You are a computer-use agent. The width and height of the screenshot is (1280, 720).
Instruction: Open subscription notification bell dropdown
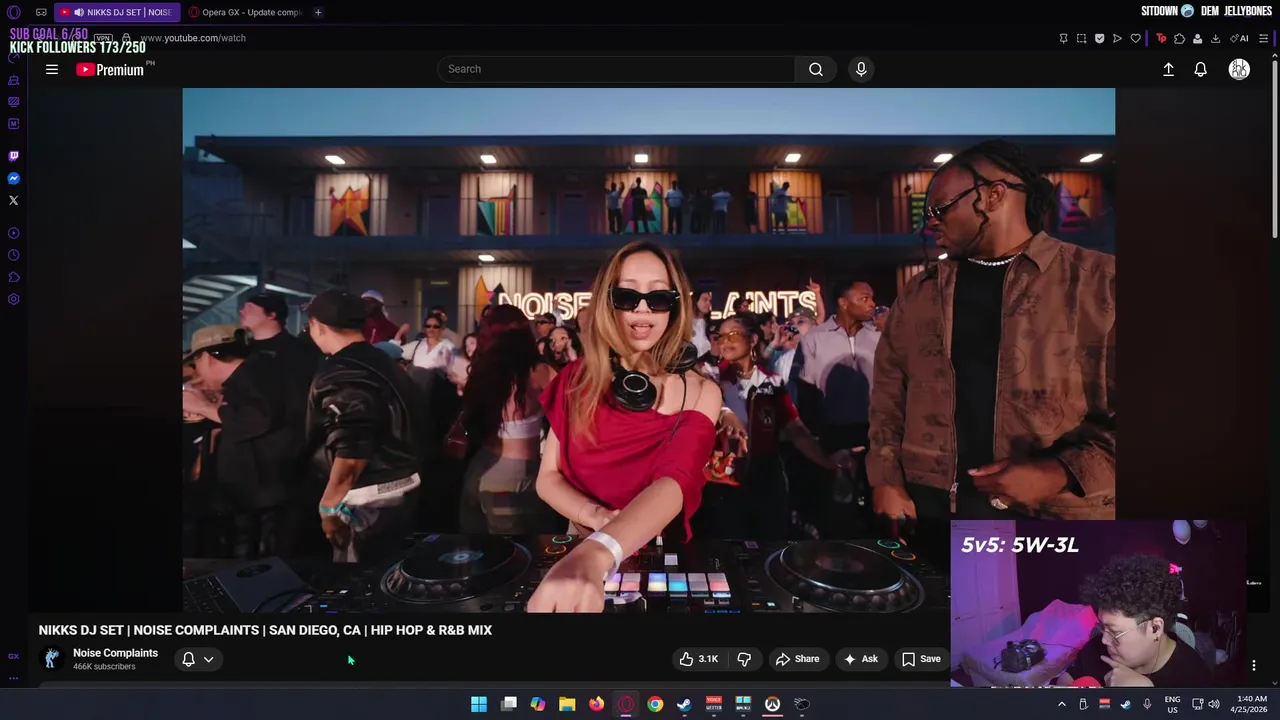[x=198, y=659]
